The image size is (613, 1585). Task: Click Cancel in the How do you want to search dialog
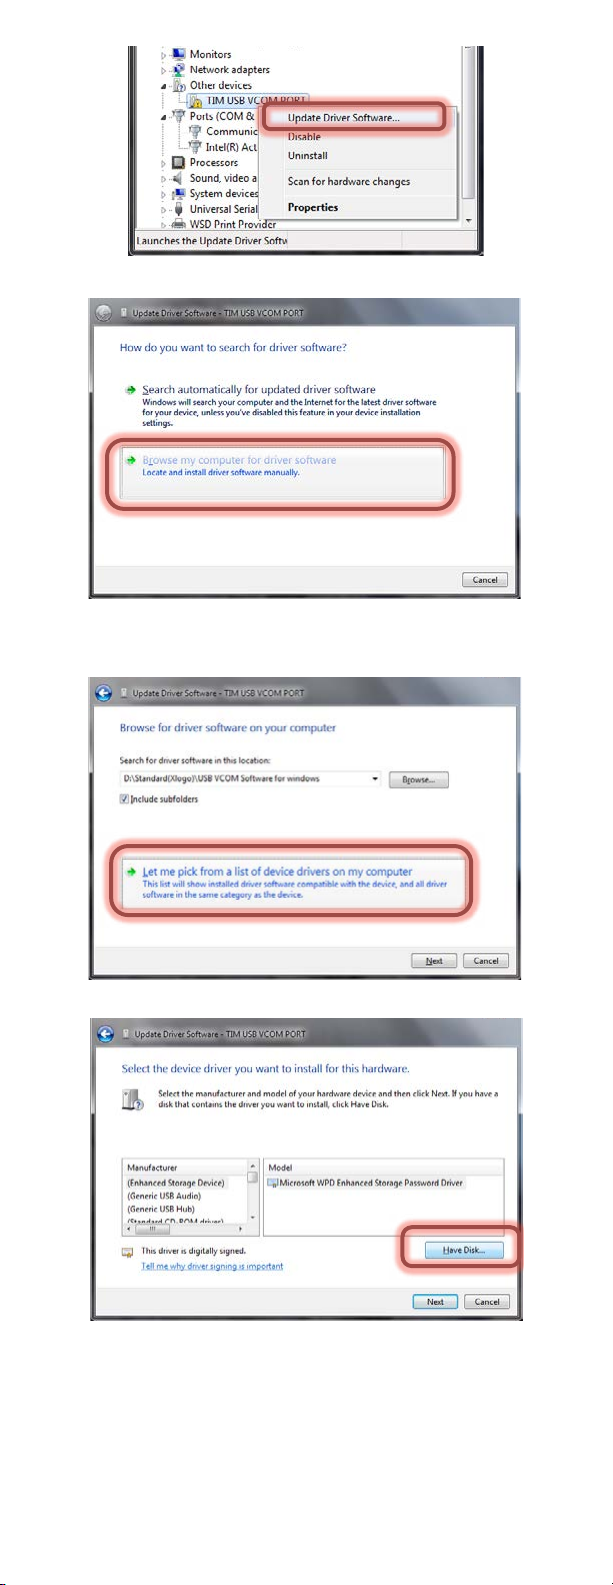pos(485,580)
